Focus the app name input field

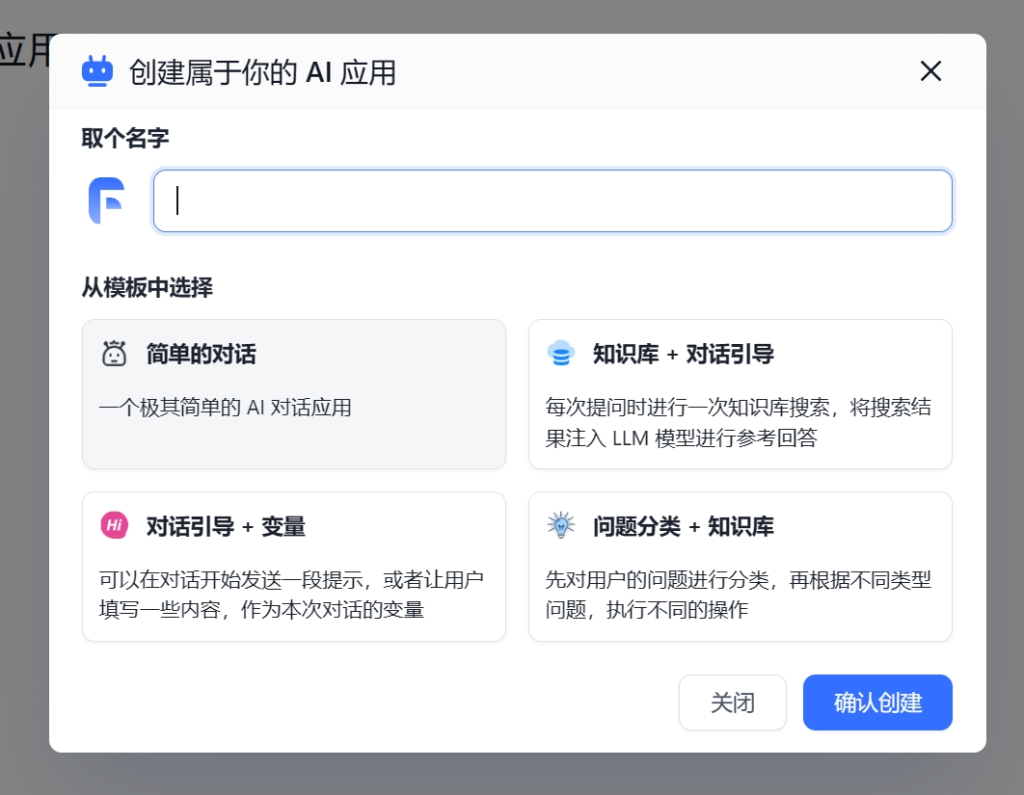[x=552, y=201]
